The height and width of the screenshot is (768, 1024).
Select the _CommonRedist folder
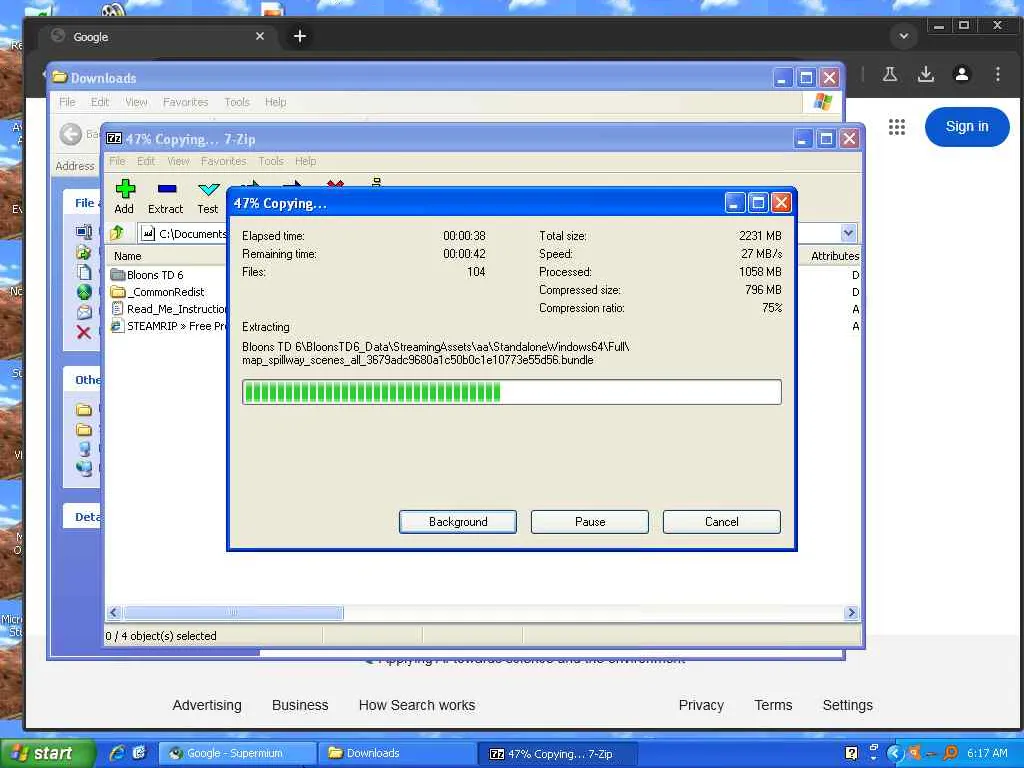tap(157, 291)
